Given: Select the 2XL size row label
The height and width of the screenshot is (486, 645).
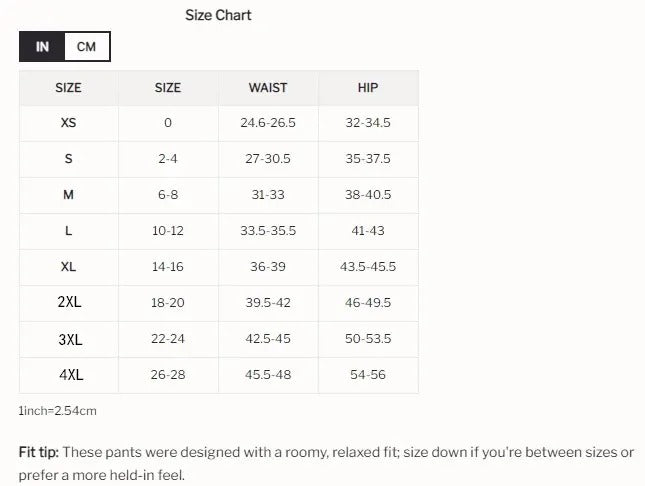Looking at the screenshot, I should tap(69, 303).
